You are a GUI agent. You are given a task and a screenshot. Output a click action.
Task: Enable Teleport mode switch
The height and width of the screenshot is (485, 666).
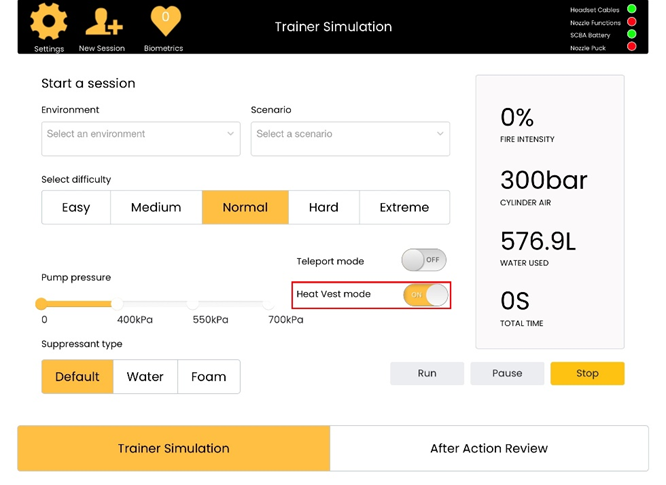424,260
